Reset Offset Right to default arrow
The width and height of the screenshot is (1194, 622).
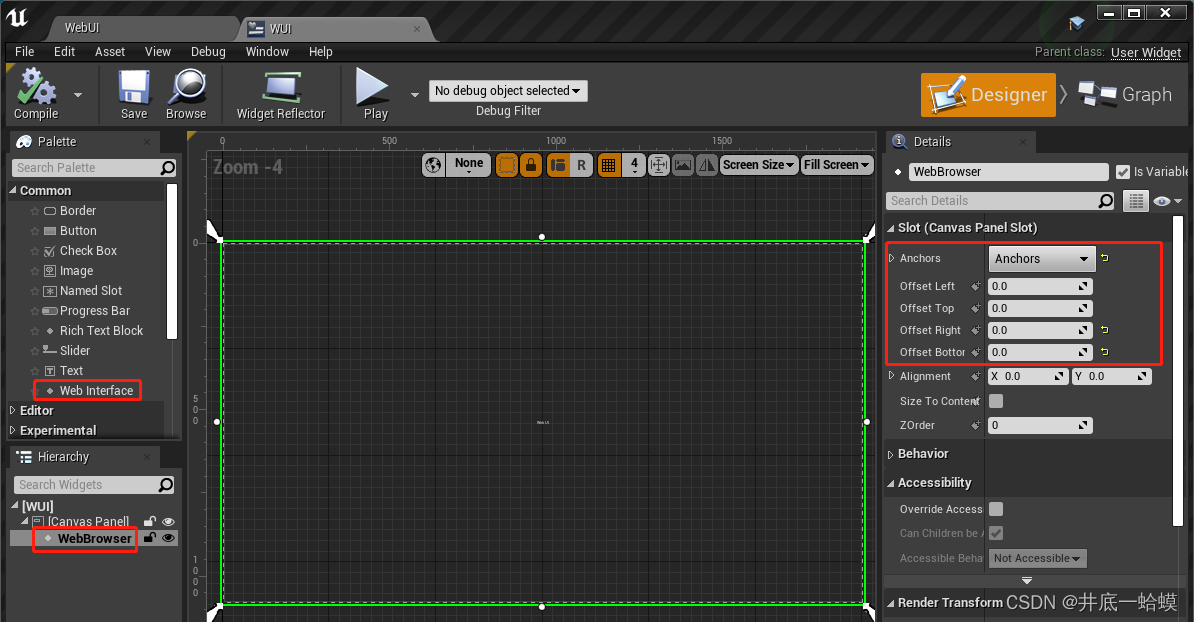coord(1105,330)
